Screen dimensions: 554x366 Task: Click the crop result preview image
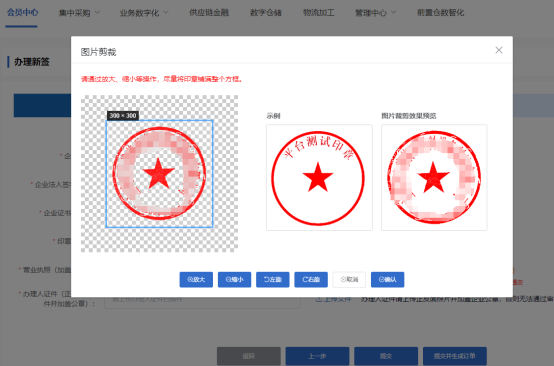point(434,177)
